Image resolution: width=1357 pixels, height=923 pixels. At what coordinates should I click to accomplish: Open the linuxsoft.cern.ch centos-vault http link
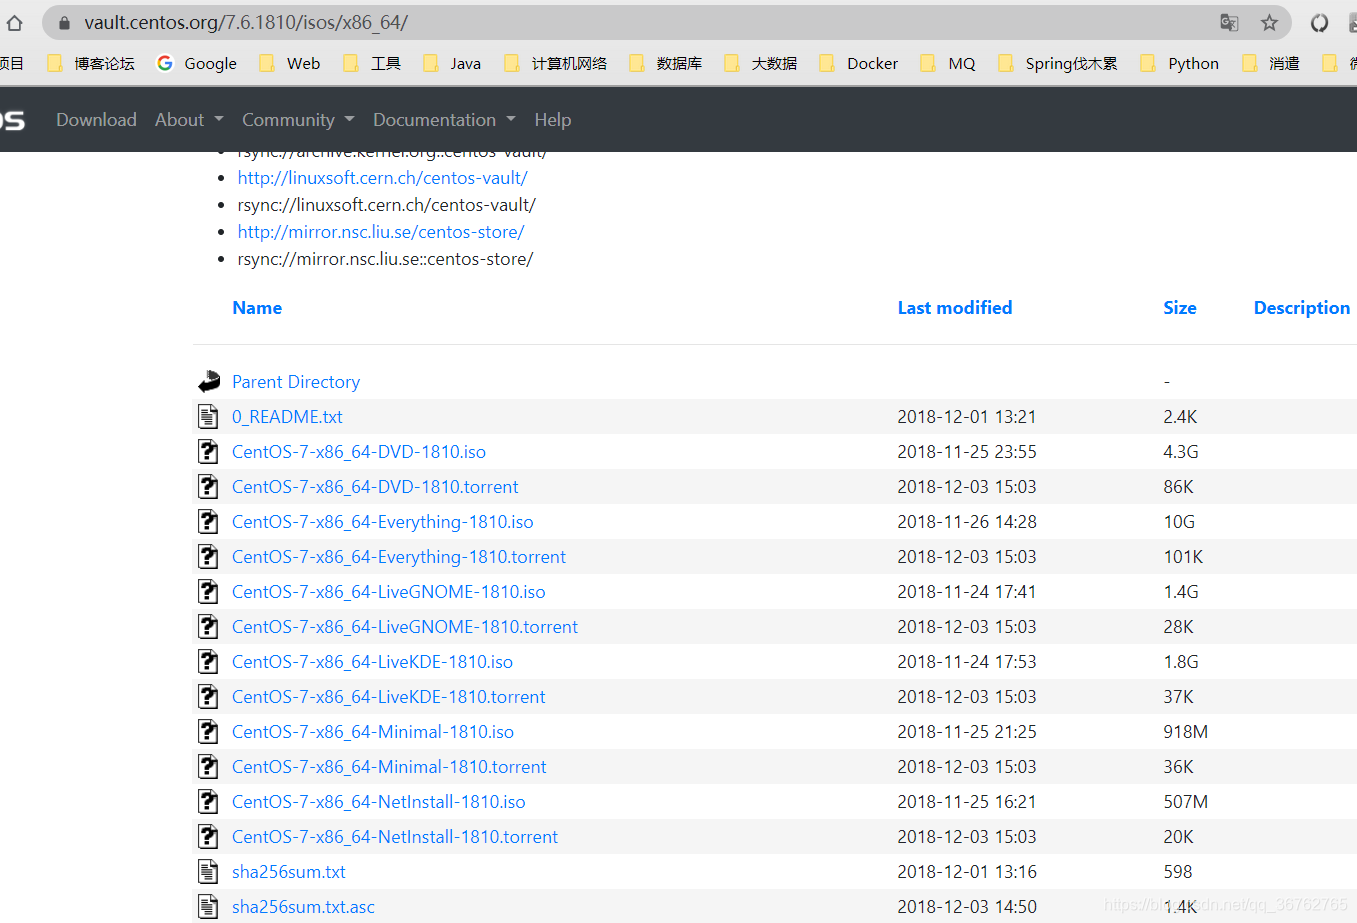click(382, 177)
